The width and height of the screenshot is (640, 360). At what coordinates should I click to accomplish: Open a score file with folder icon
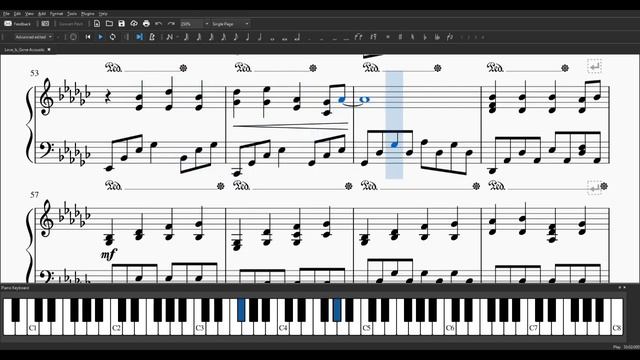click(109, 24)
